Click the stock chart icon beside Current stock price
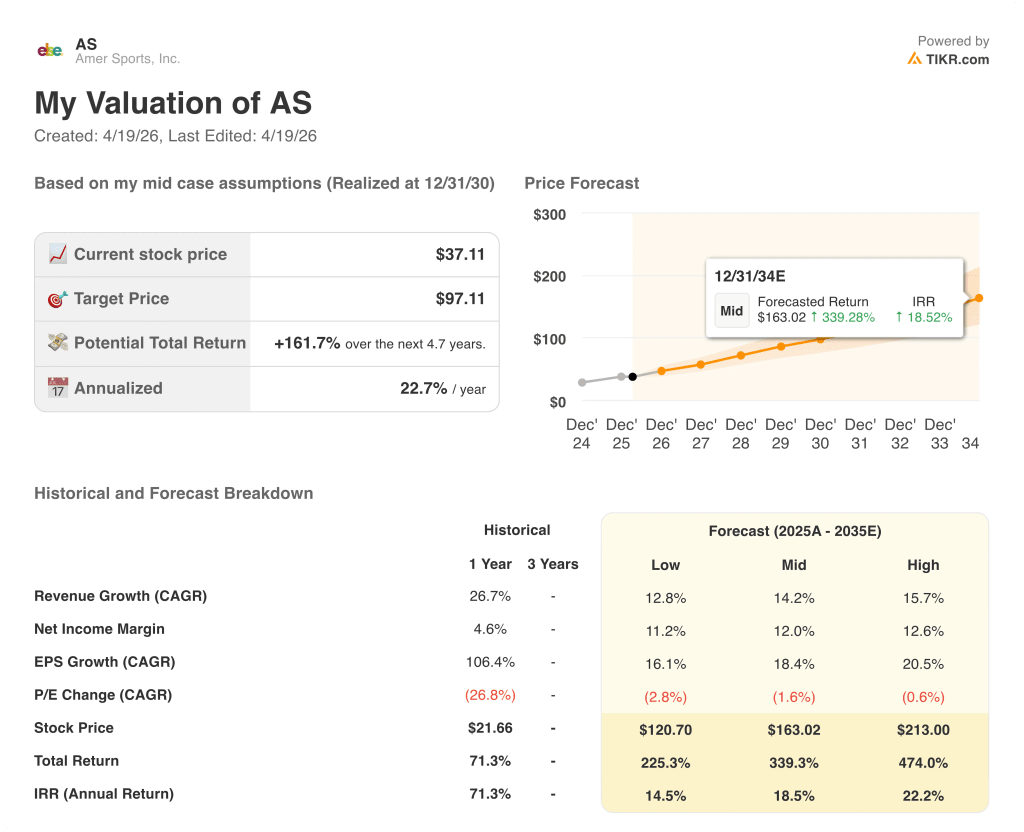 click(x=56, y=254)
